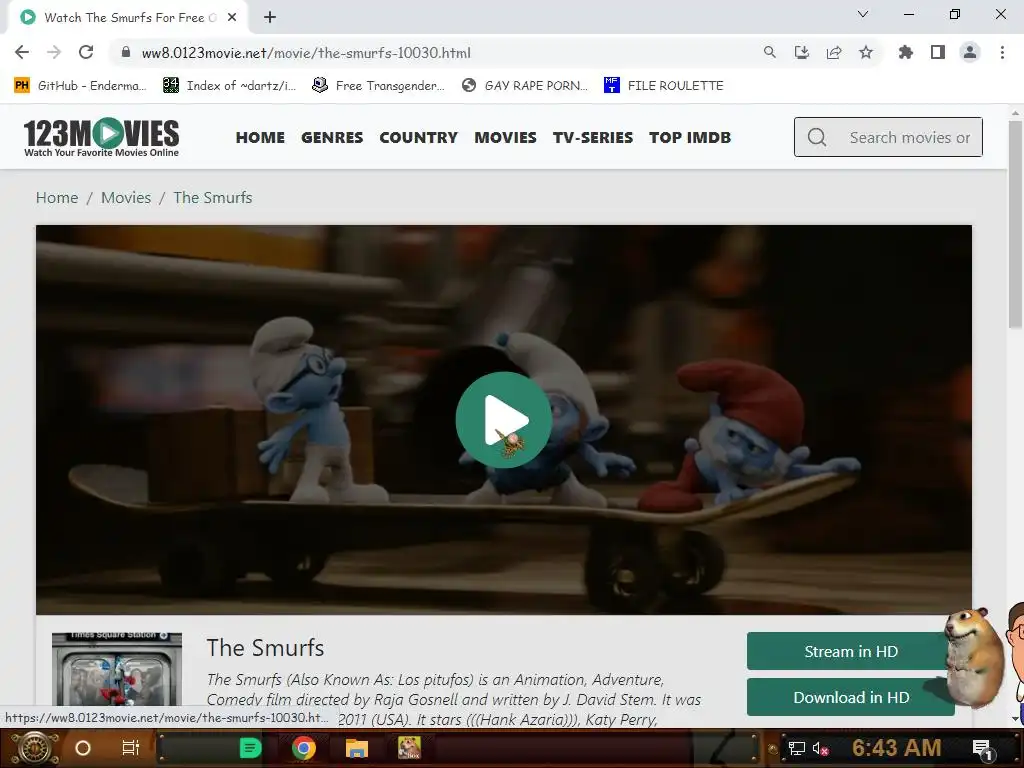Open the HOME menu item
1024x768 pixels.
(260, 138)
